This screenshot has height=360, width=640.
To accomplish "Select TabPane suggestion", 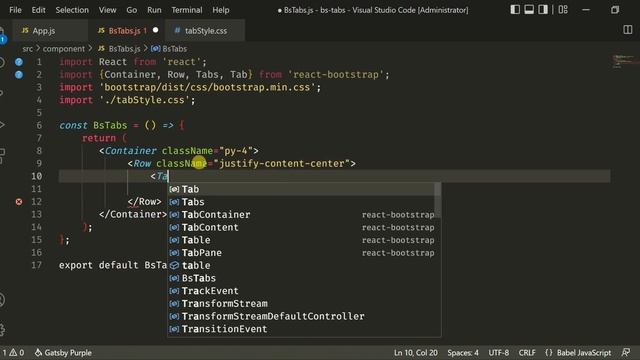I will tap(301, 253).
